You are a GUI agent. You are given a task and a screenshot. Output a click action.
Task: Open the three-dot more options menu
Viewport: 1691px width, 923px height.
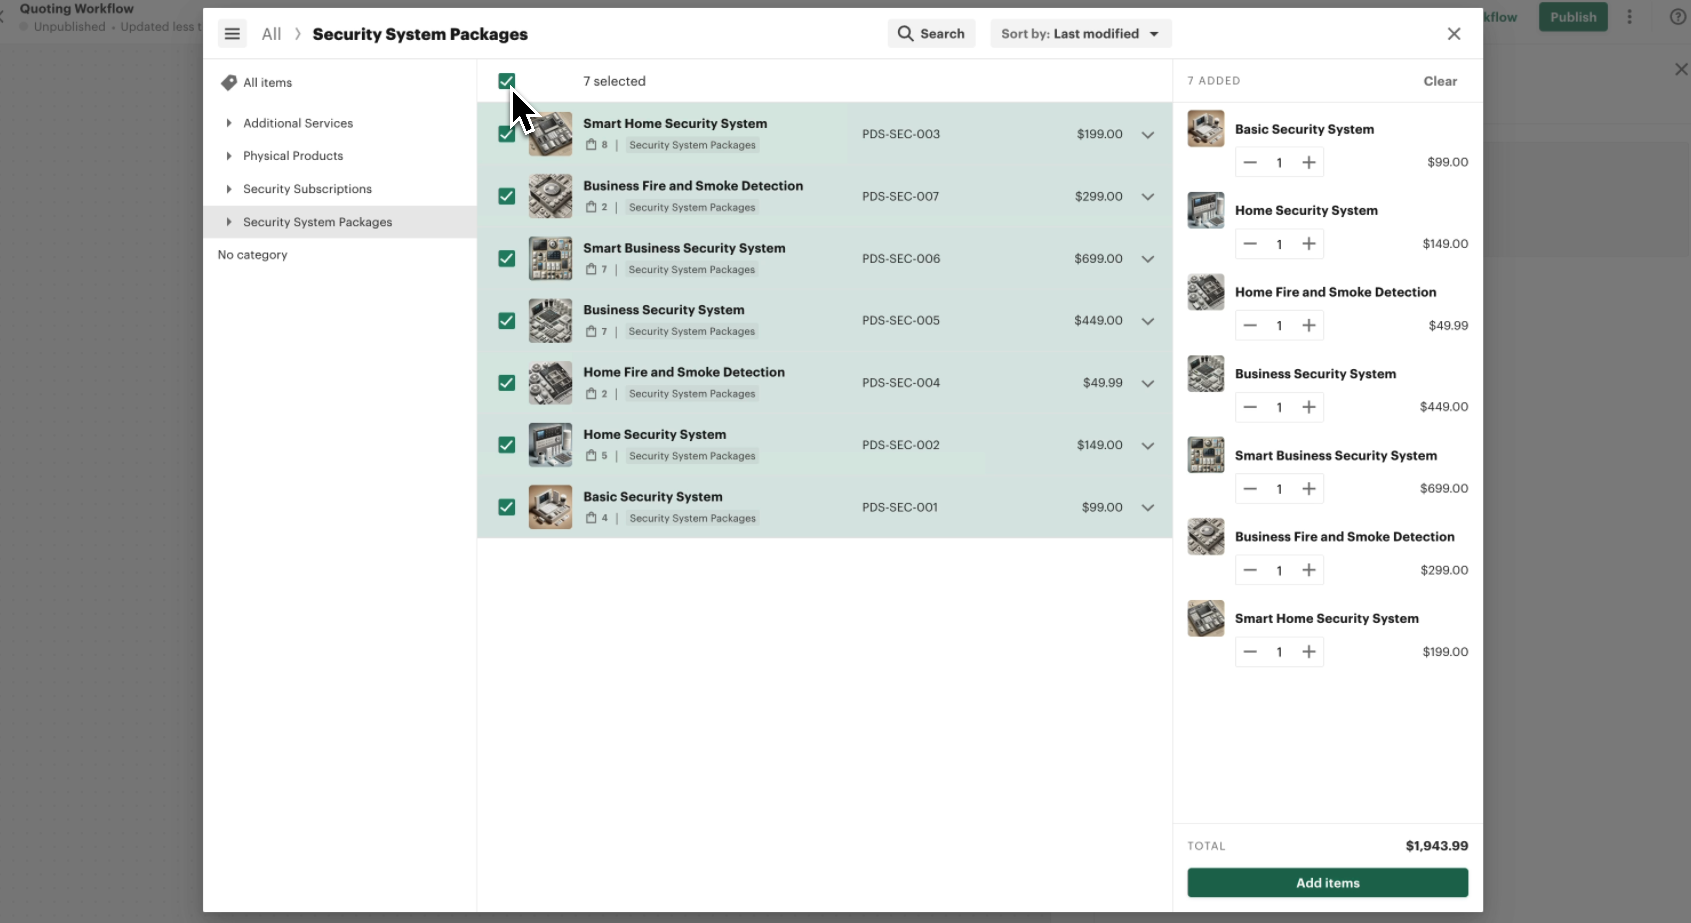coord(1629,17)
